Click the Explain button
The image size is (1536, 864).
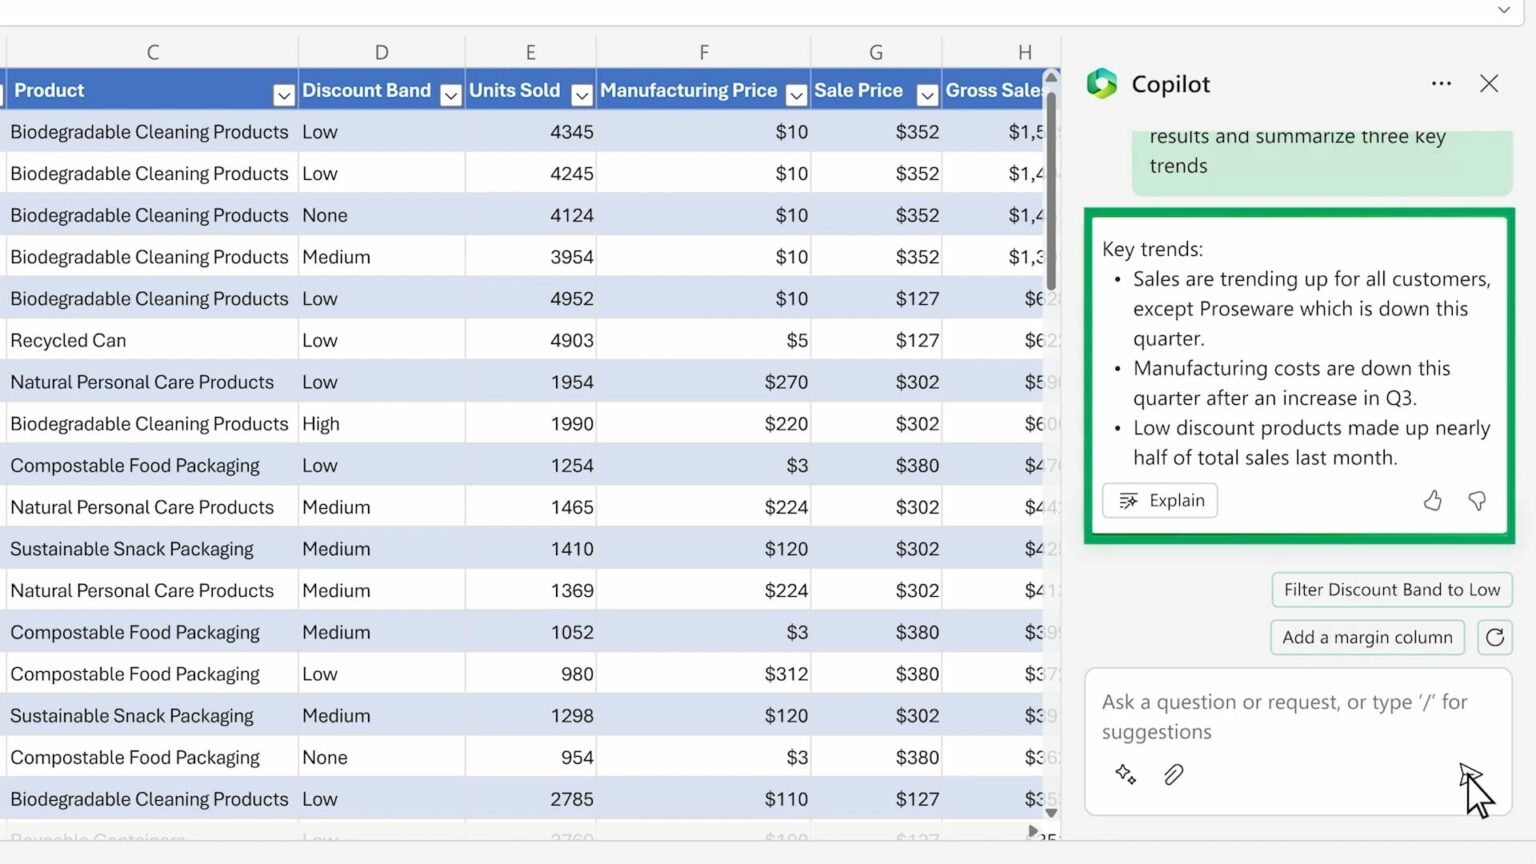click(x=1160, y=501)
